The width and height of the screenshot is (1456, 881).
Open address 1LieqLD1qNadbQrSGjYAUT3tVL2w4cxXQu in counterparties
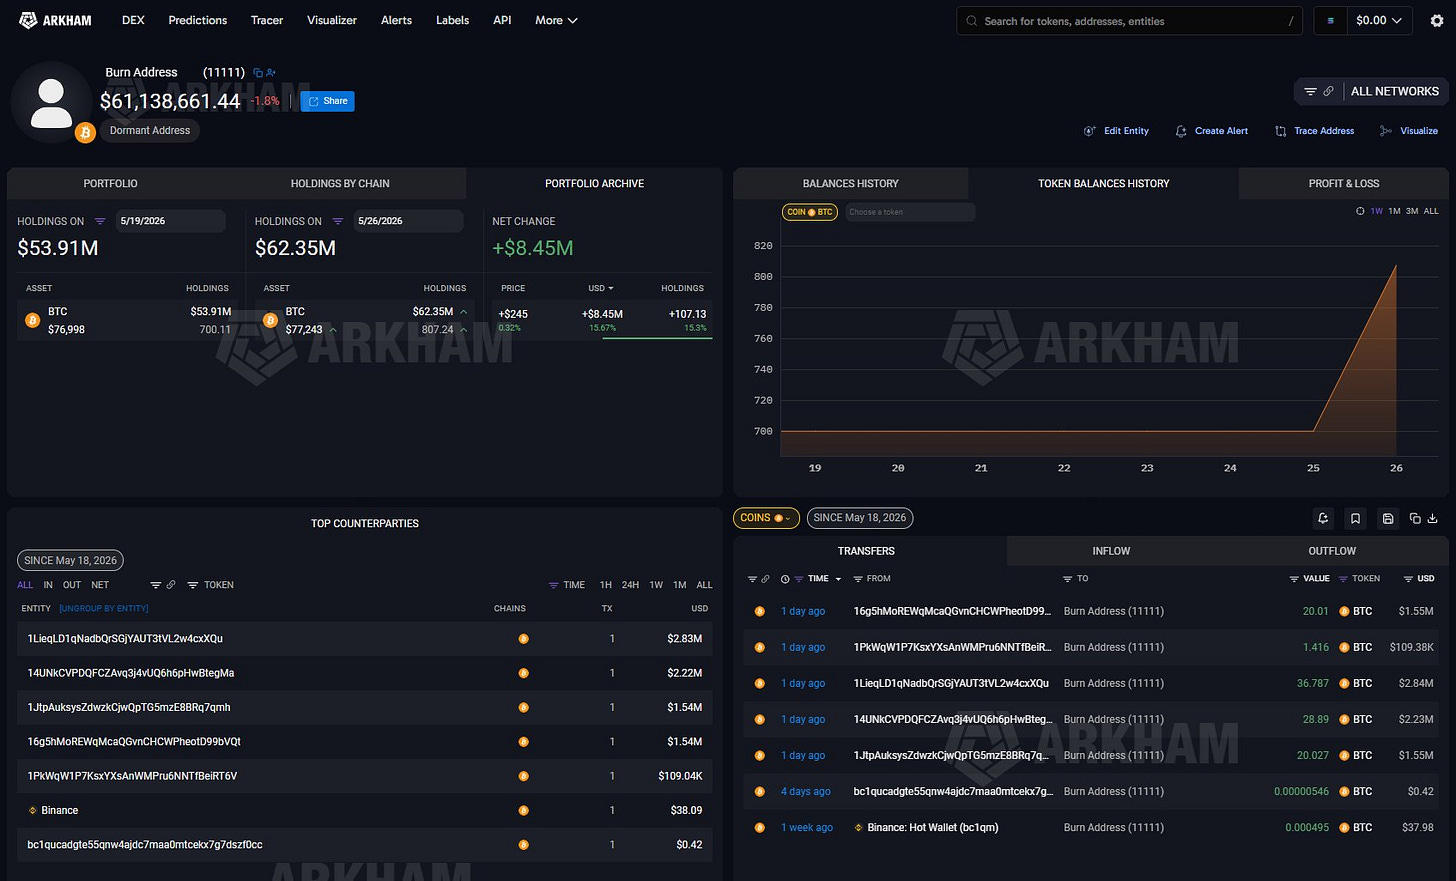click(125, 639)
